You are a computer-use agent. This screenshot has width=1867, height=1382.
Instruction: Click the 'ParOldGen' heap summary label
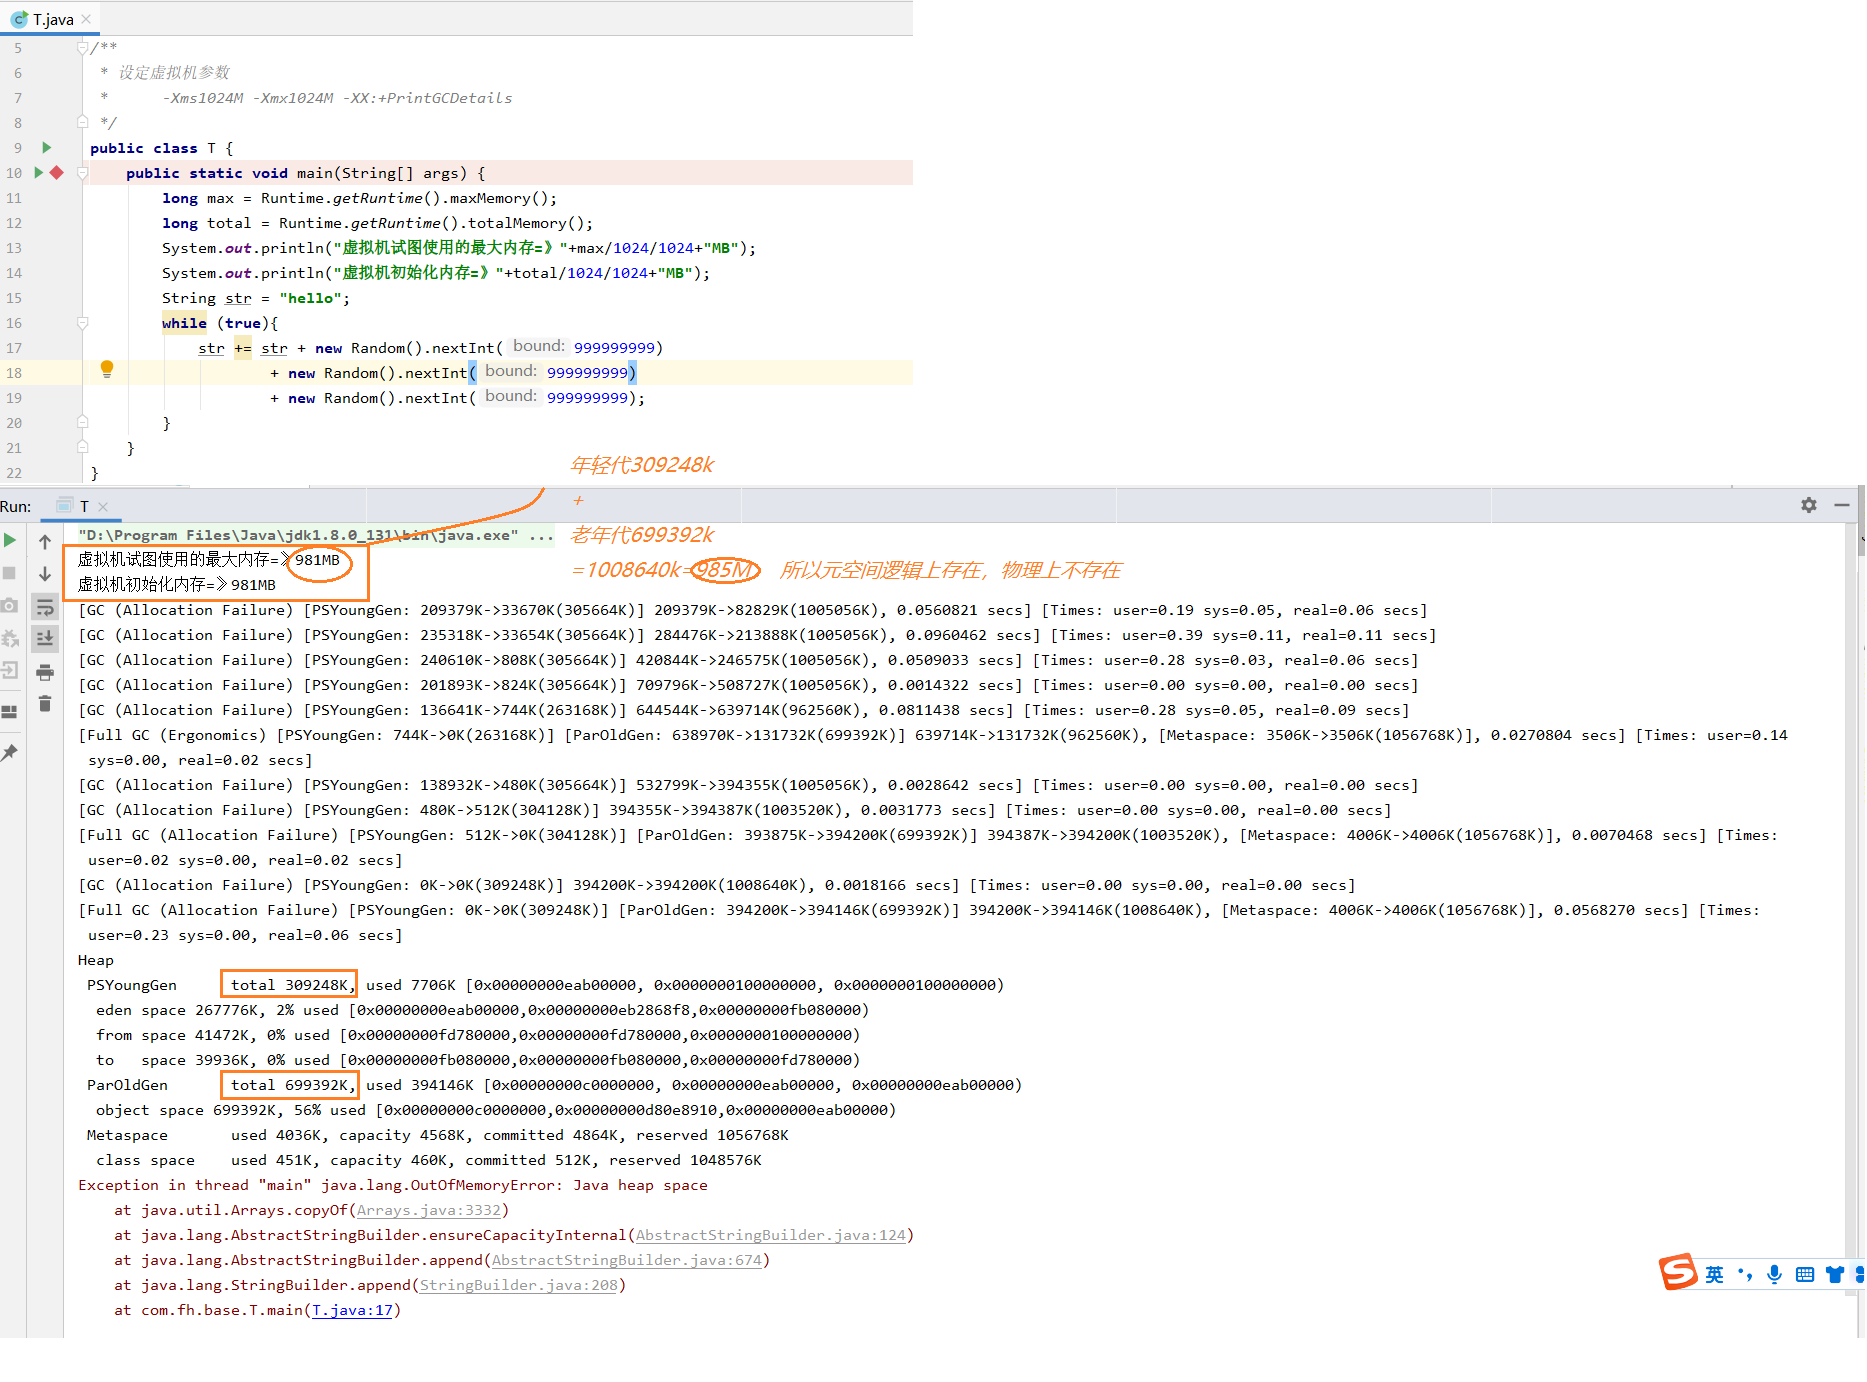tap(127, 1085)
